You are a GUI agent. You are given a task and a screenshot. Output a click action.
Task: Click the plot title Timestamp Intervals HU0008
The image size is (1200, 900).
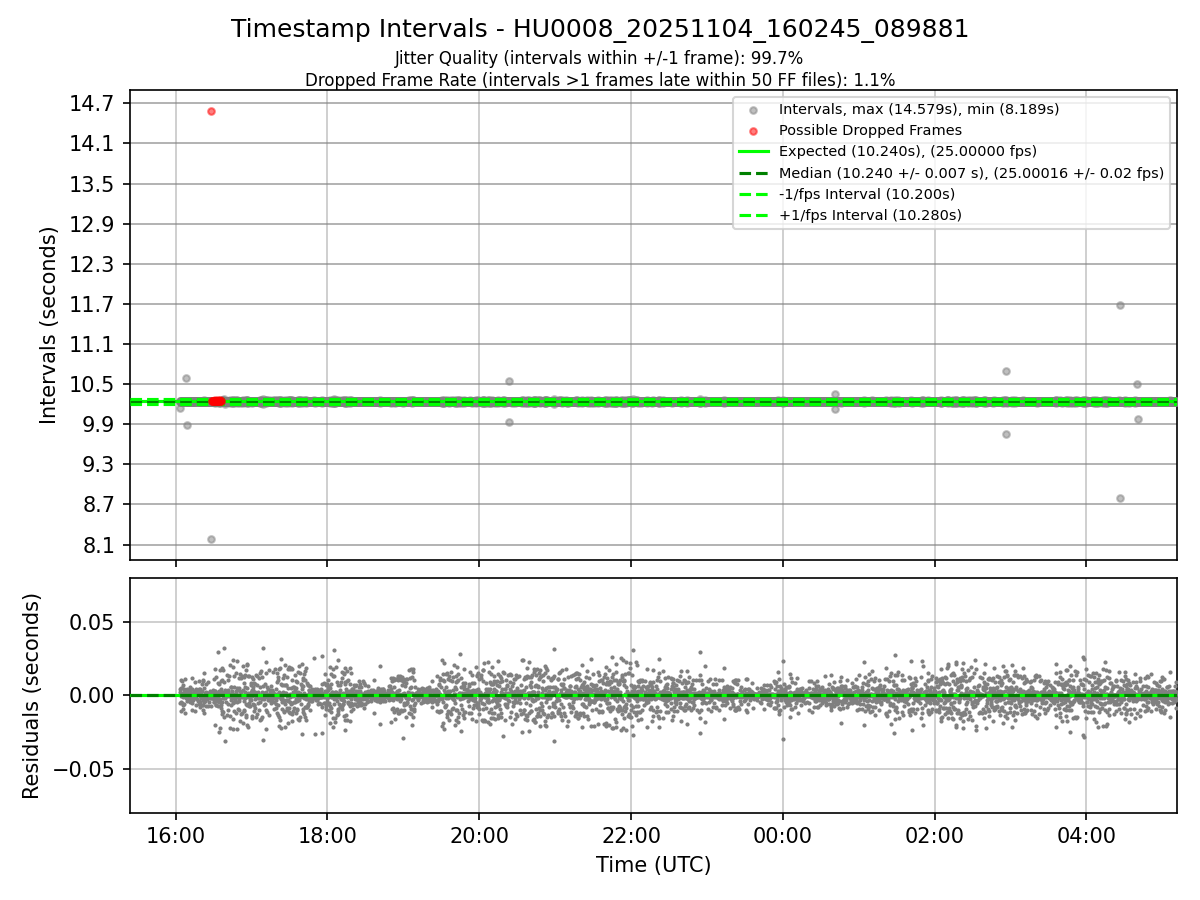point(600,29)
